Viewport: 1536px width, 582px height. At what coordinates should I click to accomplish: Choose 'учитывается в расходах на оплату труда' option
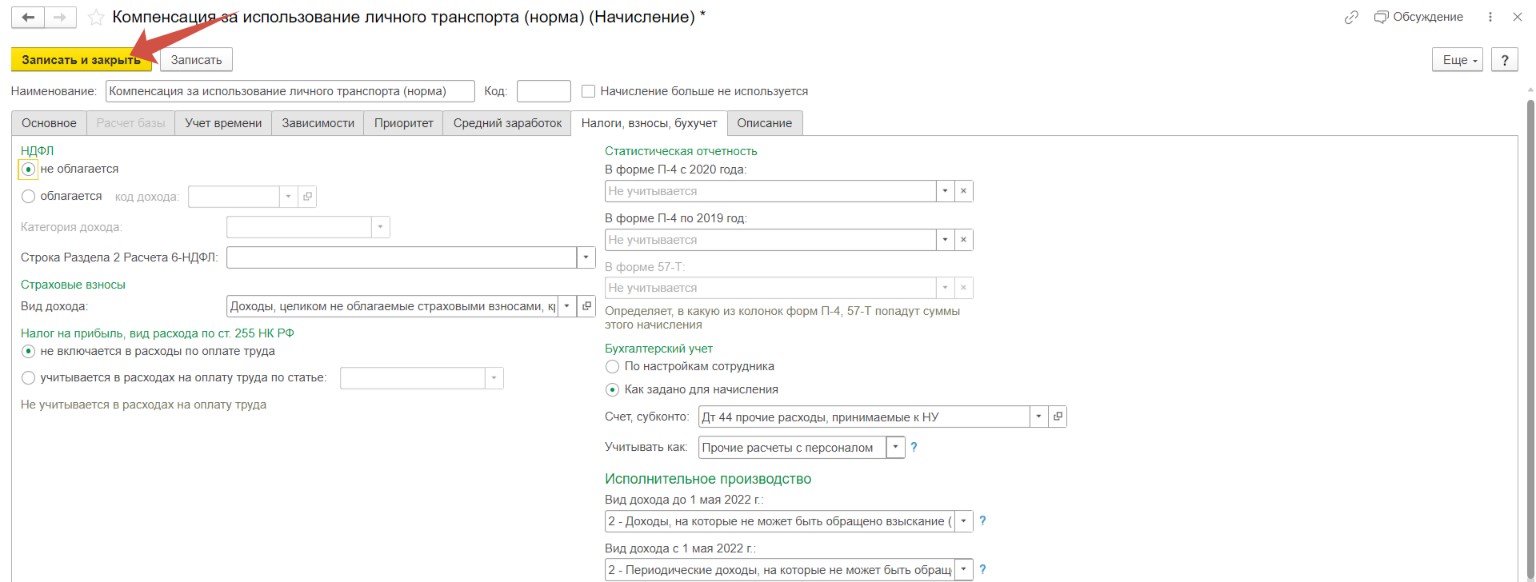pos(28,378)
